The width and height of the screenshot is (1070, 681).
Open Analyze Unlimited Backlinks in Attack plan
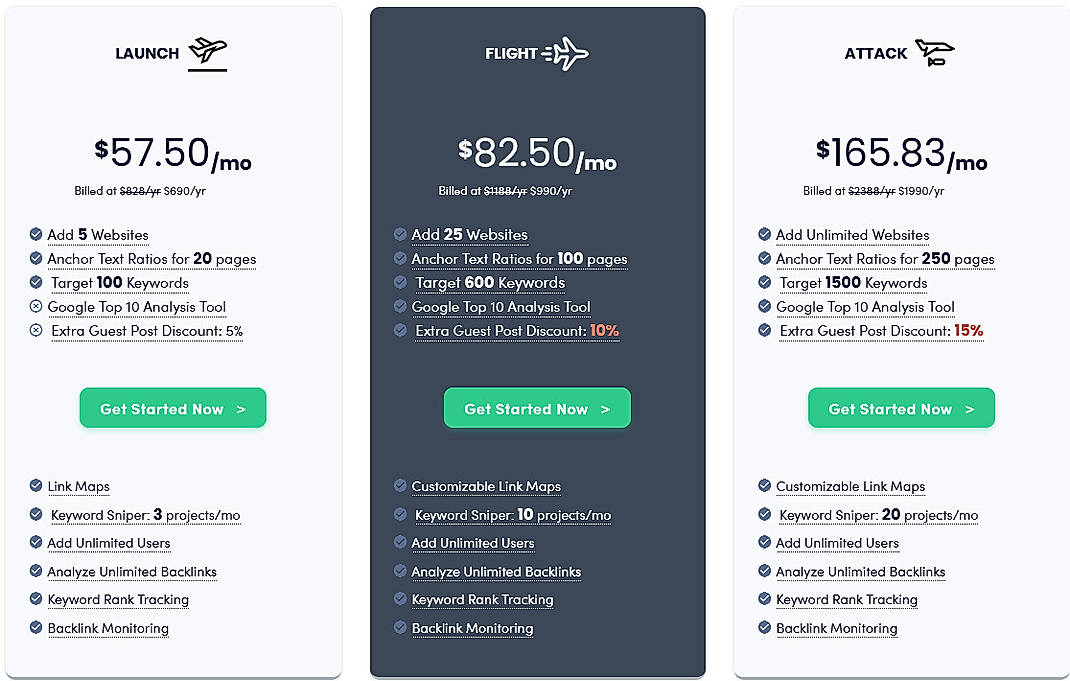(861, 571)
